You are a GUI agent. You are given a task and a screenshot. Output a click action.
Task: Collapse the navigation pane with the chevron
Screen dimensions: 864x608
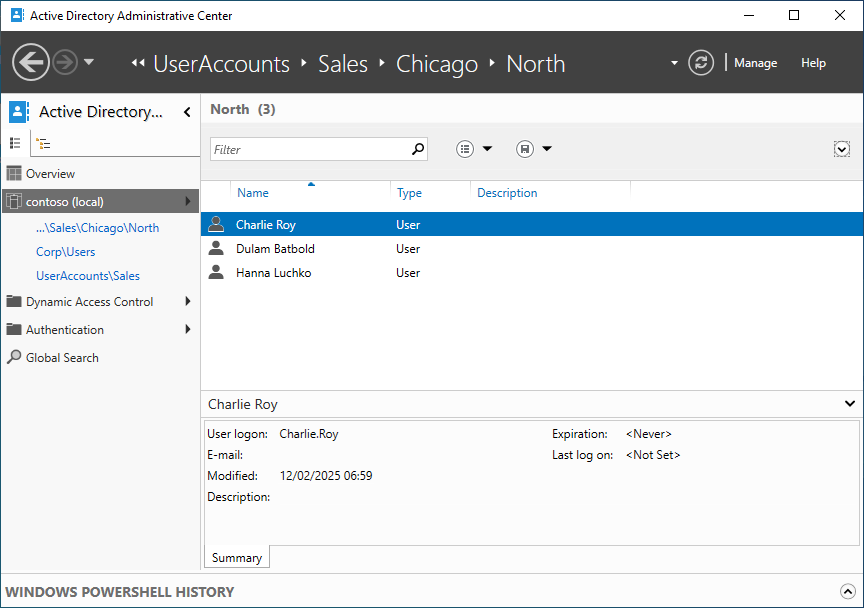pyautogui.click(x=187, y=112)
